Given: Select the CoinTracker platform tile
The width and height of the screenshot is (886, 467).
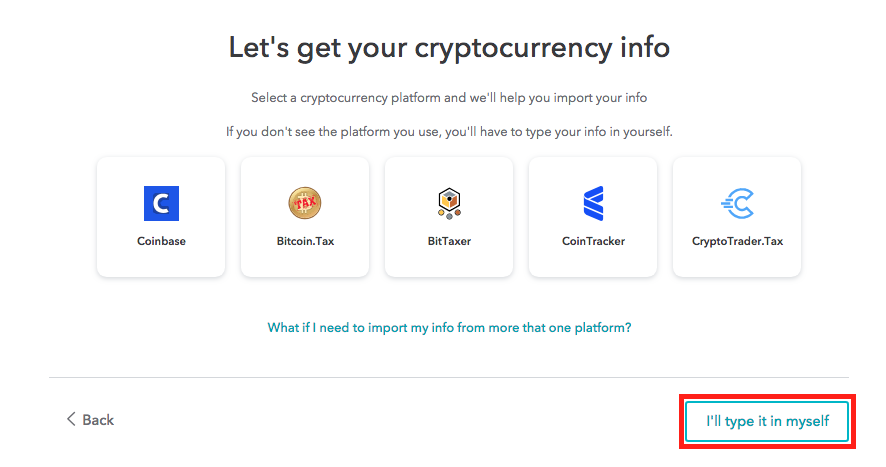Looking at the screenshot, I should tap(593, 217).
